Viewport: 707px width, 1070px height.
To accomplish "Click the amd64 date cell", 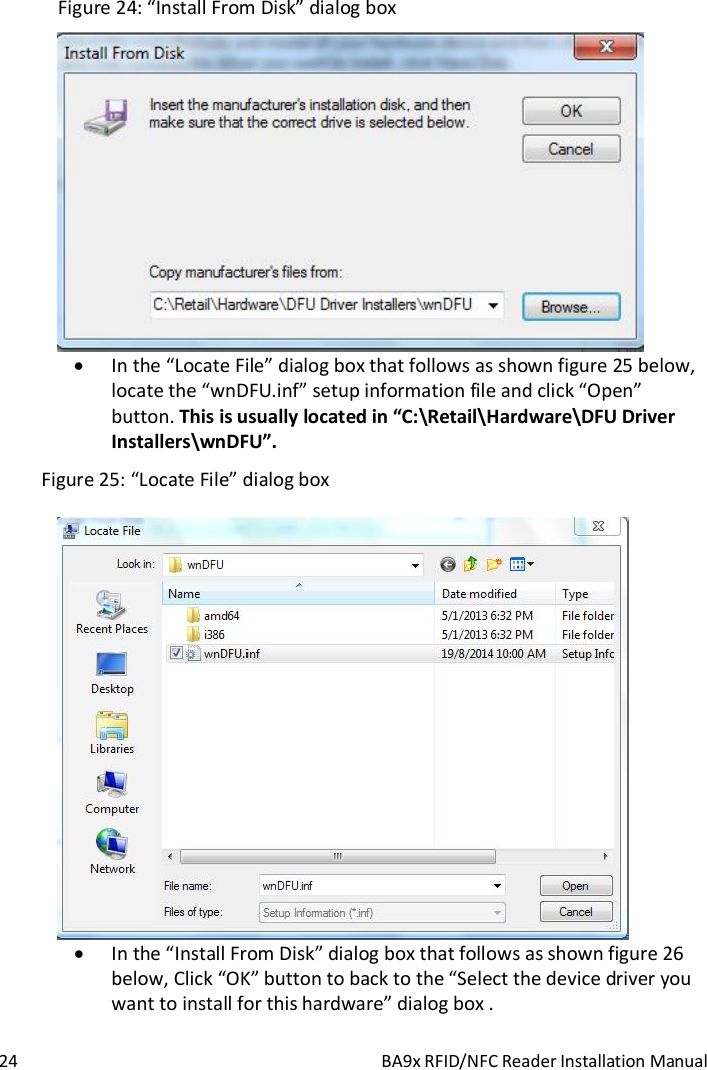I will click(487, 616).
